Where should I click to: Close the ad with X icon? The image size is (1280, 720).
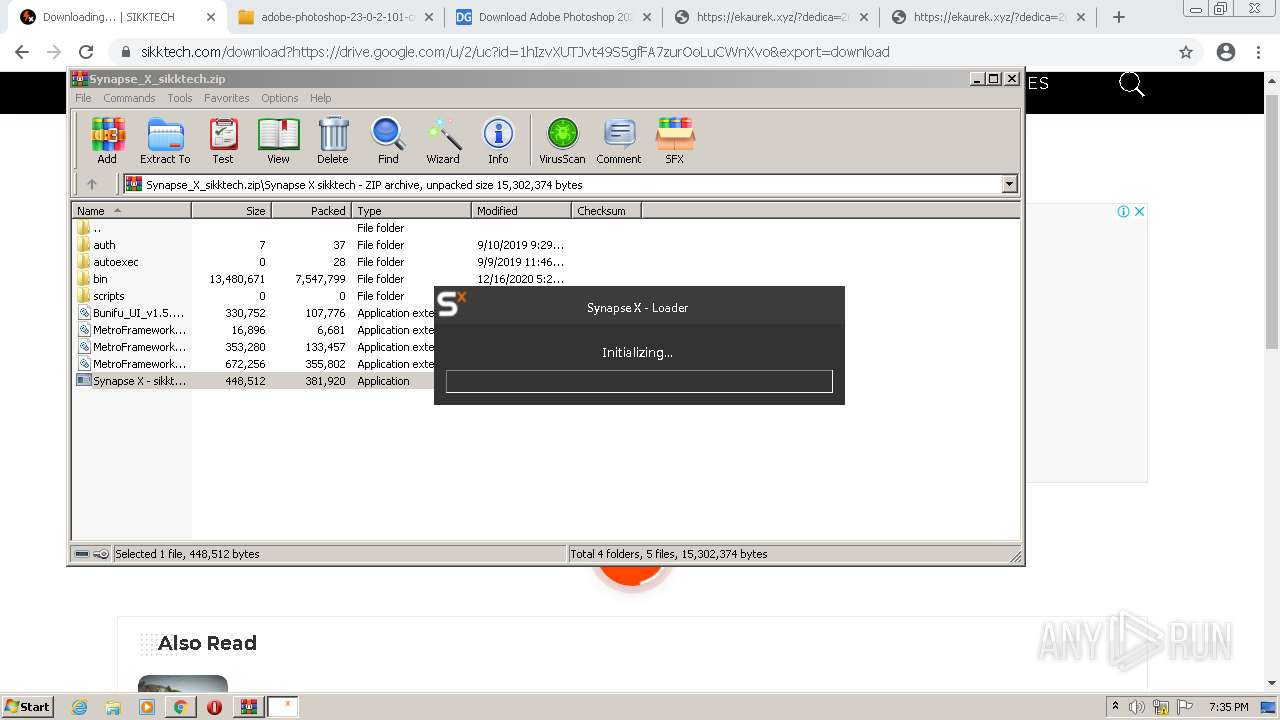tap(1139, 211)
